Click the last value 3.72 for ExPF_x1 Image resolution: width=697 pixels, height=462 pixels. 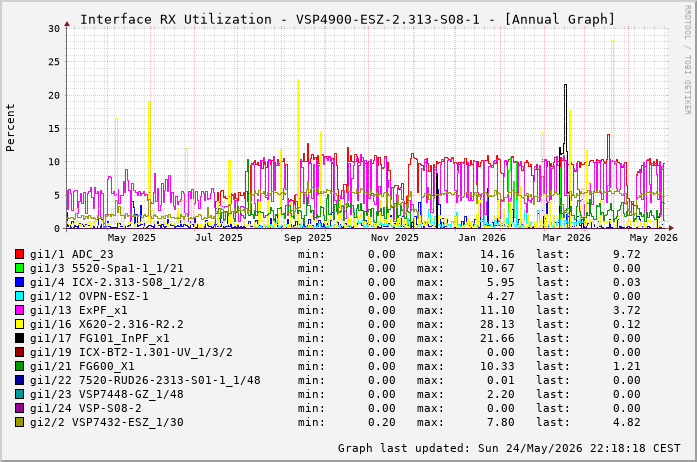click(x=627, y=310)
